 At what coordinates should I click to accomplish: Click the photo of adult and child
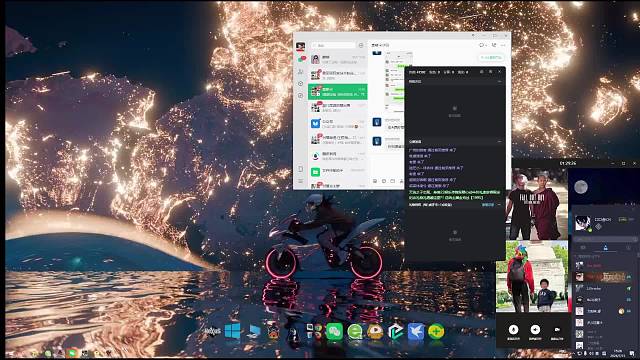click(532, 276)
